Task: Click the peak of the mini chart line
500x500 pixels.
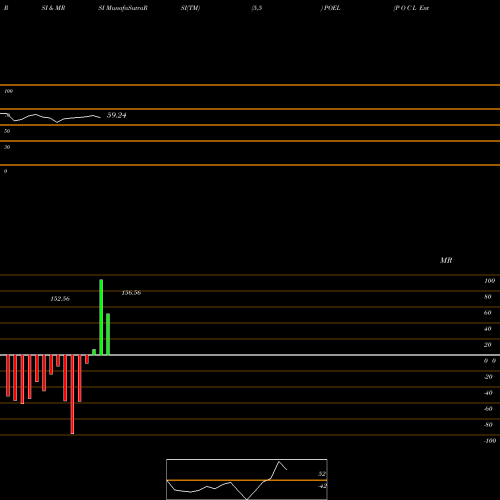Action: [279, 462]
